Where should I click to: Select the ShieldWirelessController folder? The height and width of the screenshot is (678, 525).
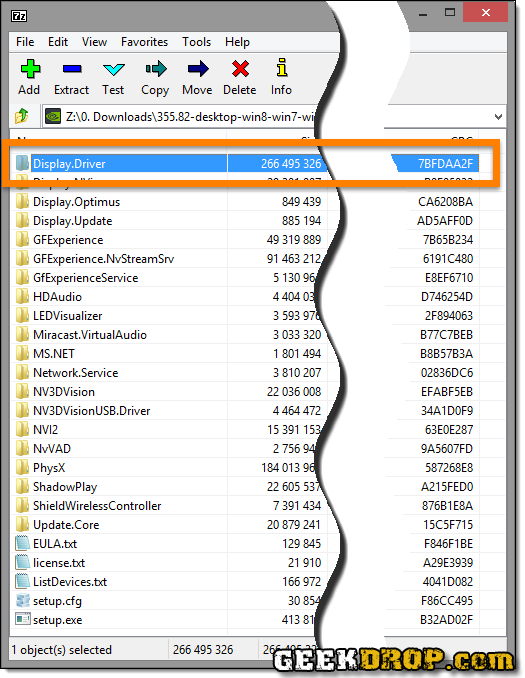pyautogui.click(x=97, y=506)
